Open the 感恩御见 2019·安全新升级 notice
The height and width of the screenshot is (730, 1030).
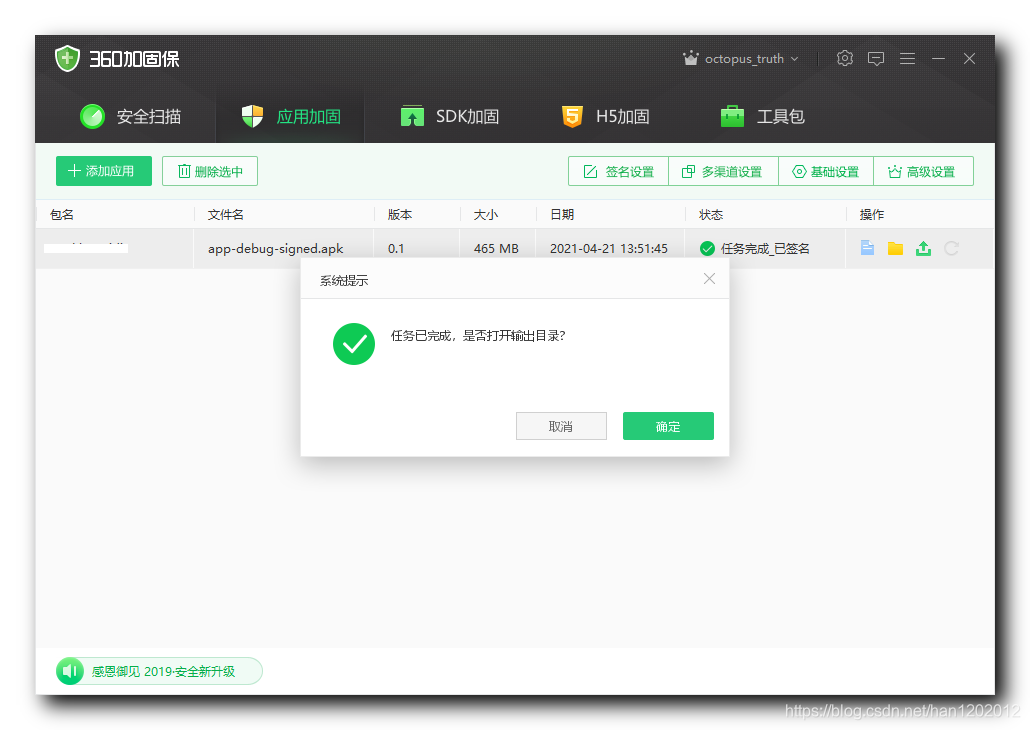point(163,672)
